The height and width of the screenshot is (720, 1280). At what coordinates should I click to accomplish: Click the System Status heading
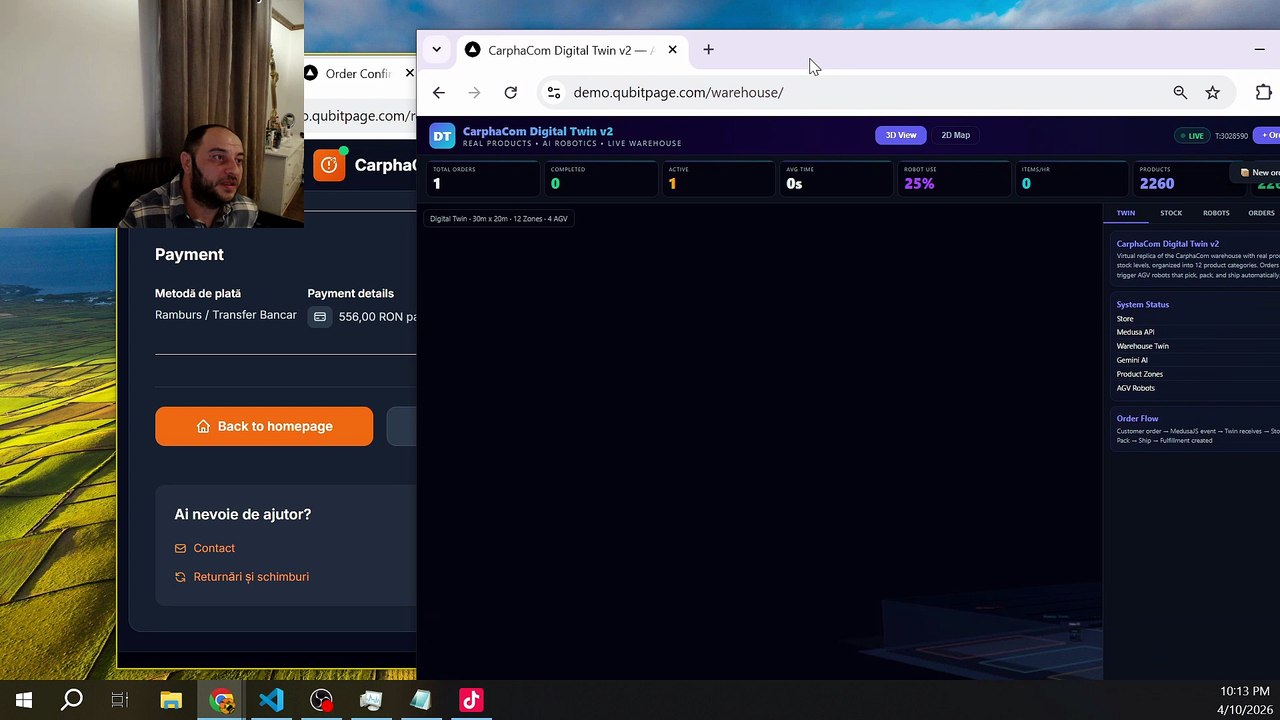point(1143,305)
